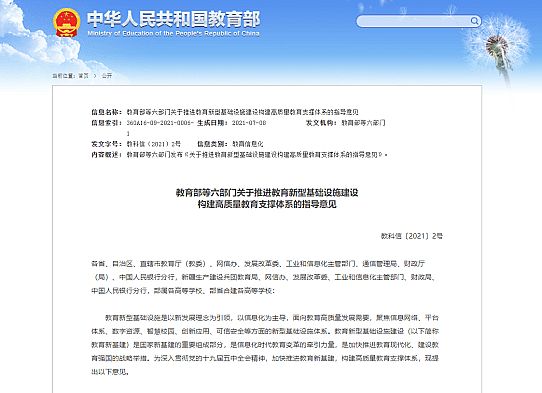Click the 信息类别 教育信息化 value
This screenshot has height=393, width=542.
pyautogui.click(x=247, y=144)
